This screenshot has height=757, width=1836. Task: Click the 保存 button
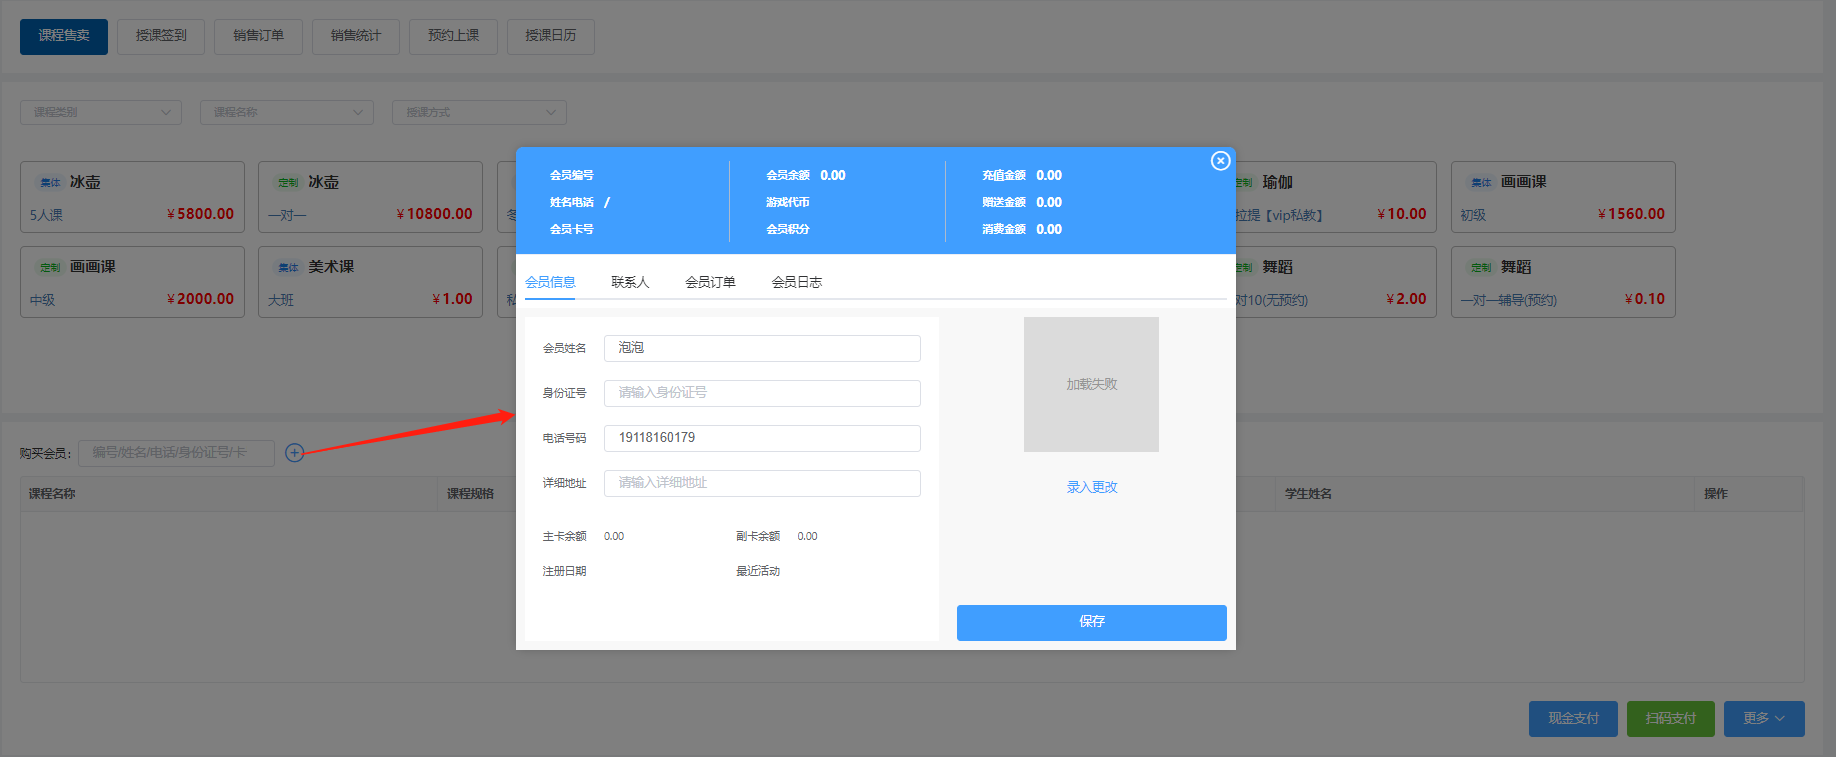pyautogui.click(x=1091, y=622)
